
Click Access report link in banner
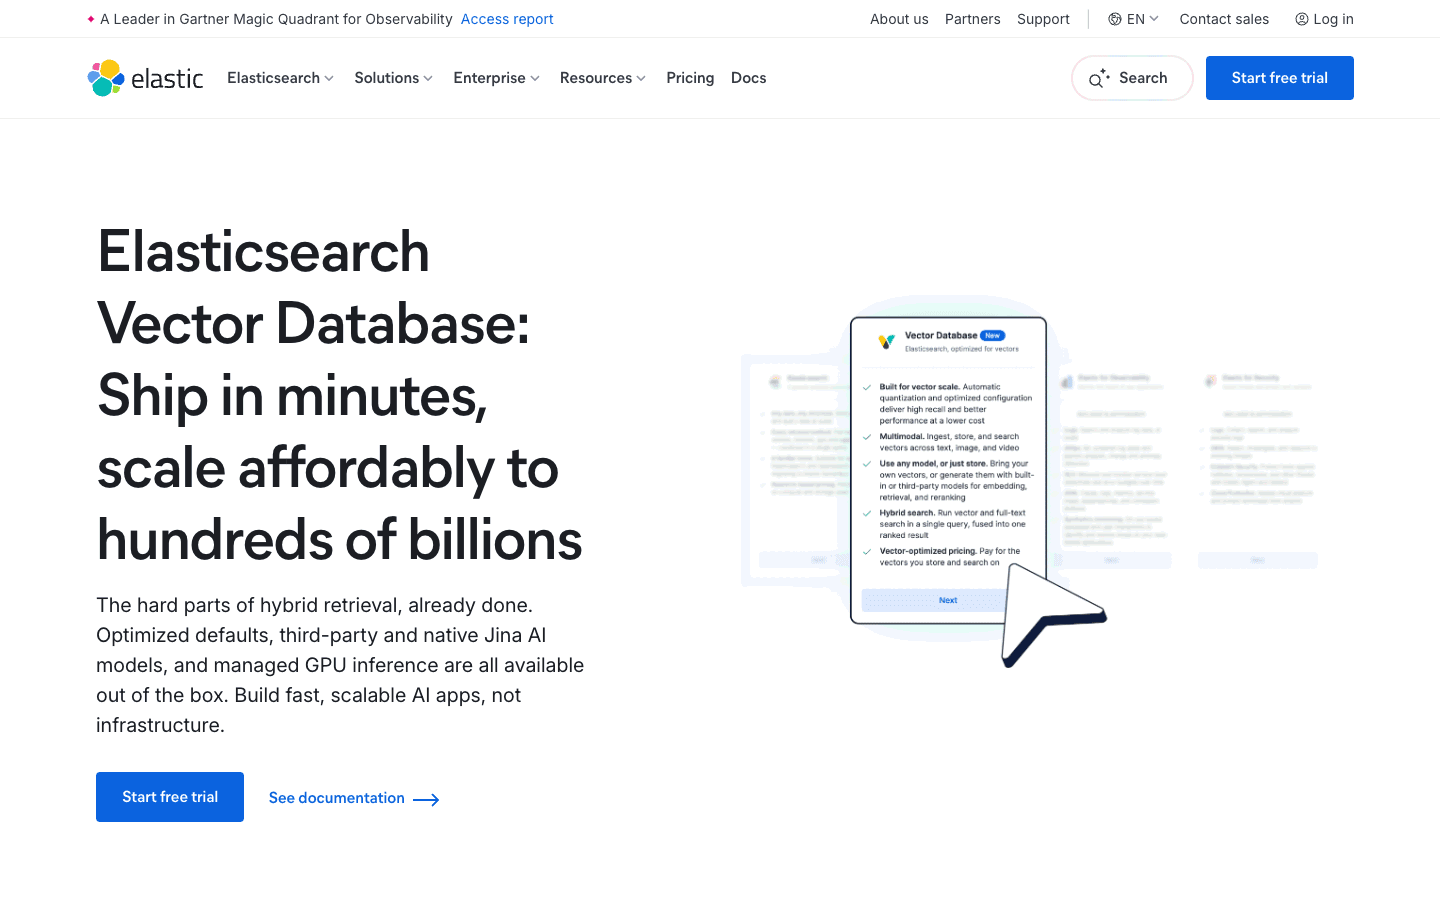(507, 19)
